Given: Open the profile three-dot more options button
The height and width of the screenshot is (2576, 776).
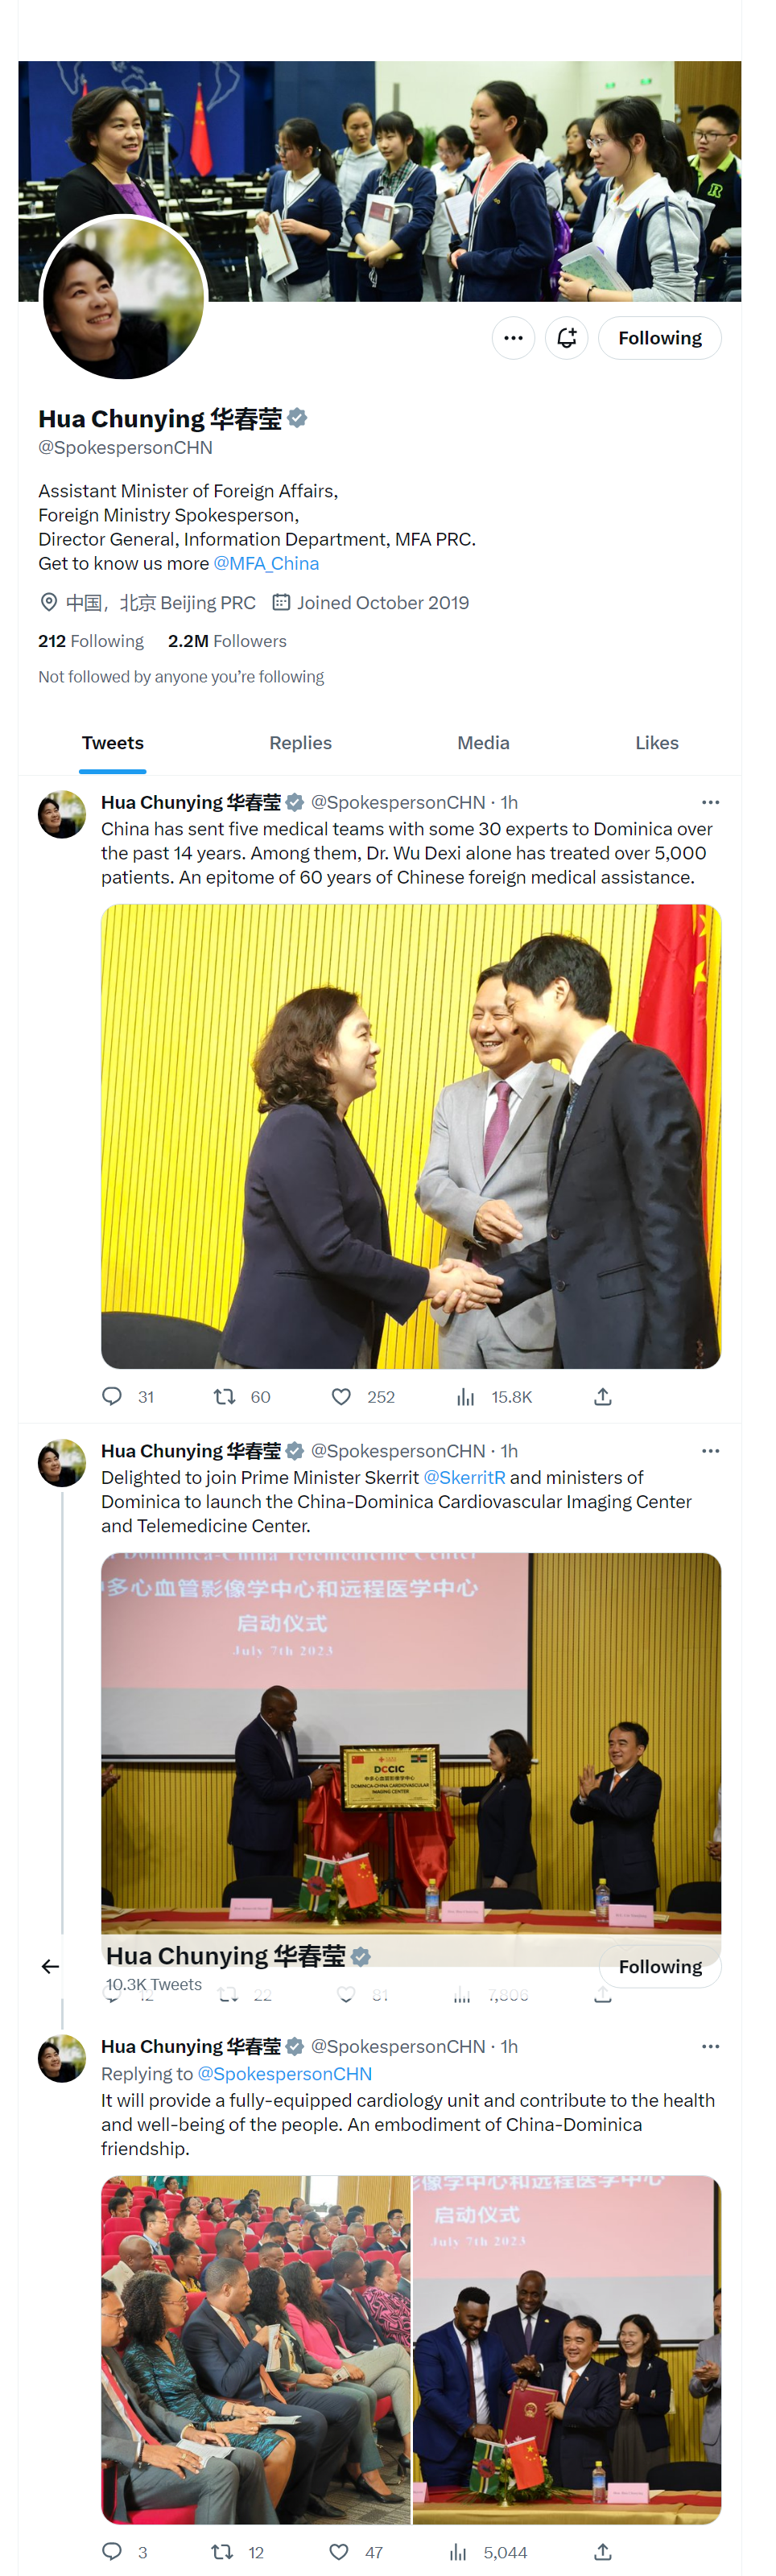Looking at the screenshot, I should pyautogui.click(x=513, y=338).
